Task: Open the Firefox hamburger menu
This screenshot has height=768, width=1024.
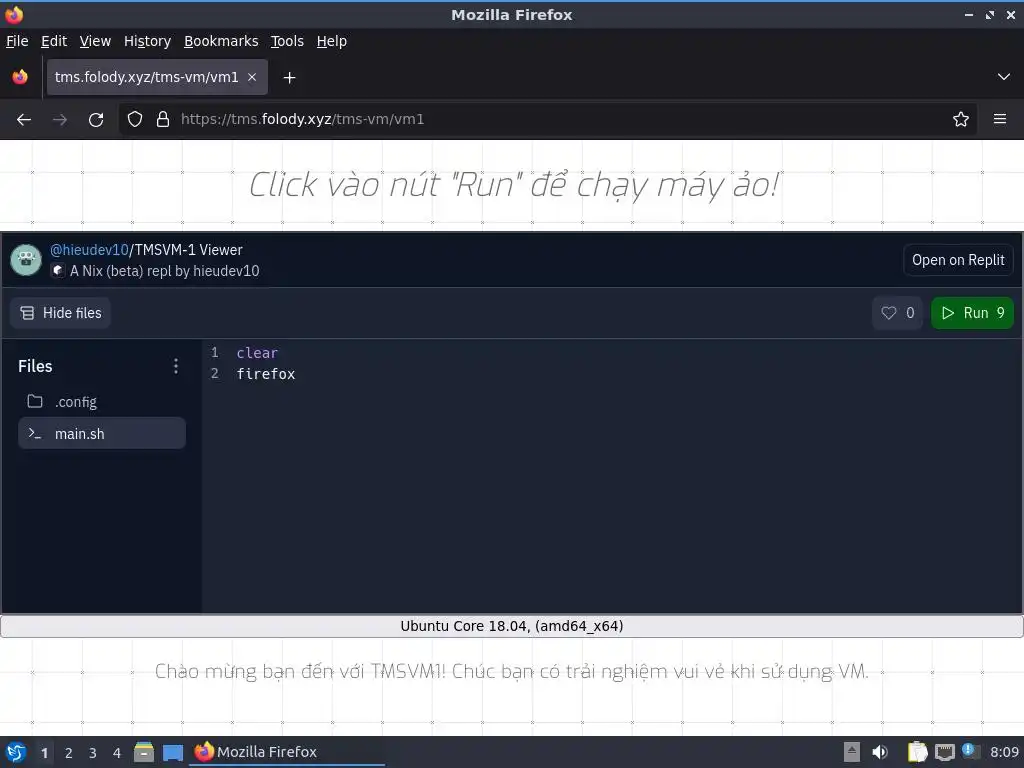Action: 1000,120
